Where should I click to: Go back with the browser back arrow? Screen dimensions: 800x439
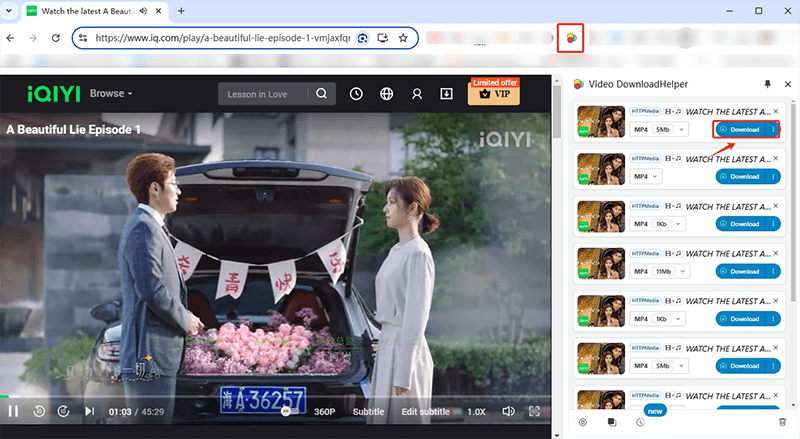tap(11, 38)
